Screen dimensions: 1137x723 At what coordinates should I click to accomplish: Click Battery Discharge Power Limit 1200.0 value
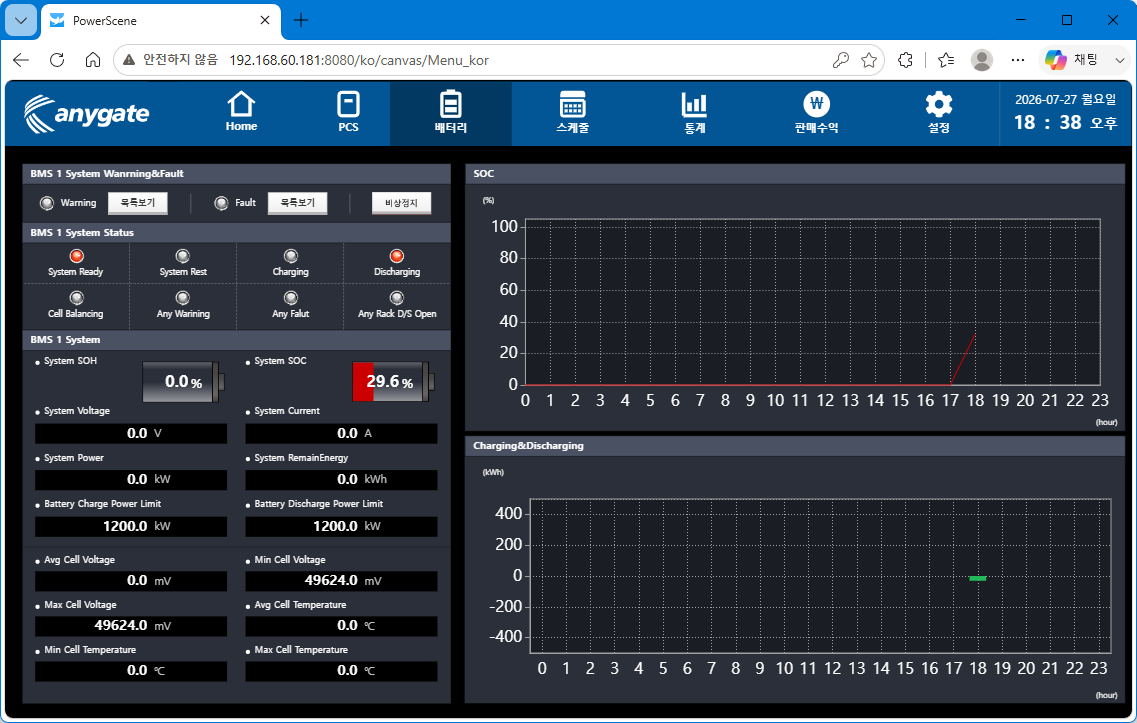(x=341, y=526)
